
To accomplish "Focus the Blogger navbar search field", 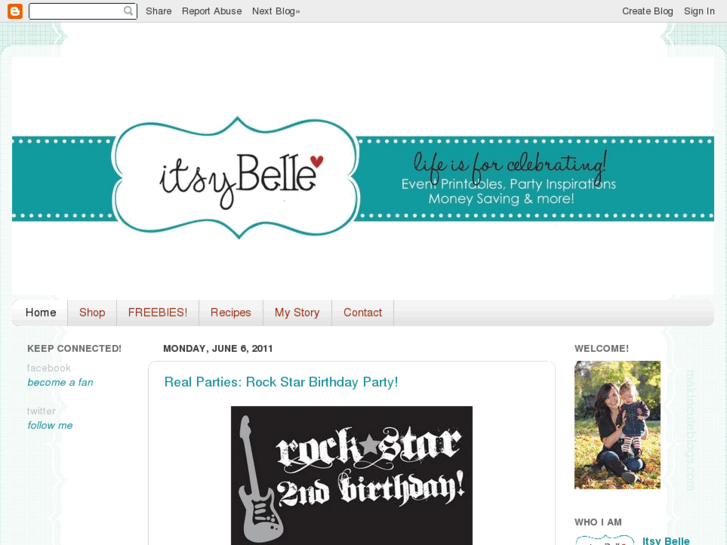I will coord(83,11).
